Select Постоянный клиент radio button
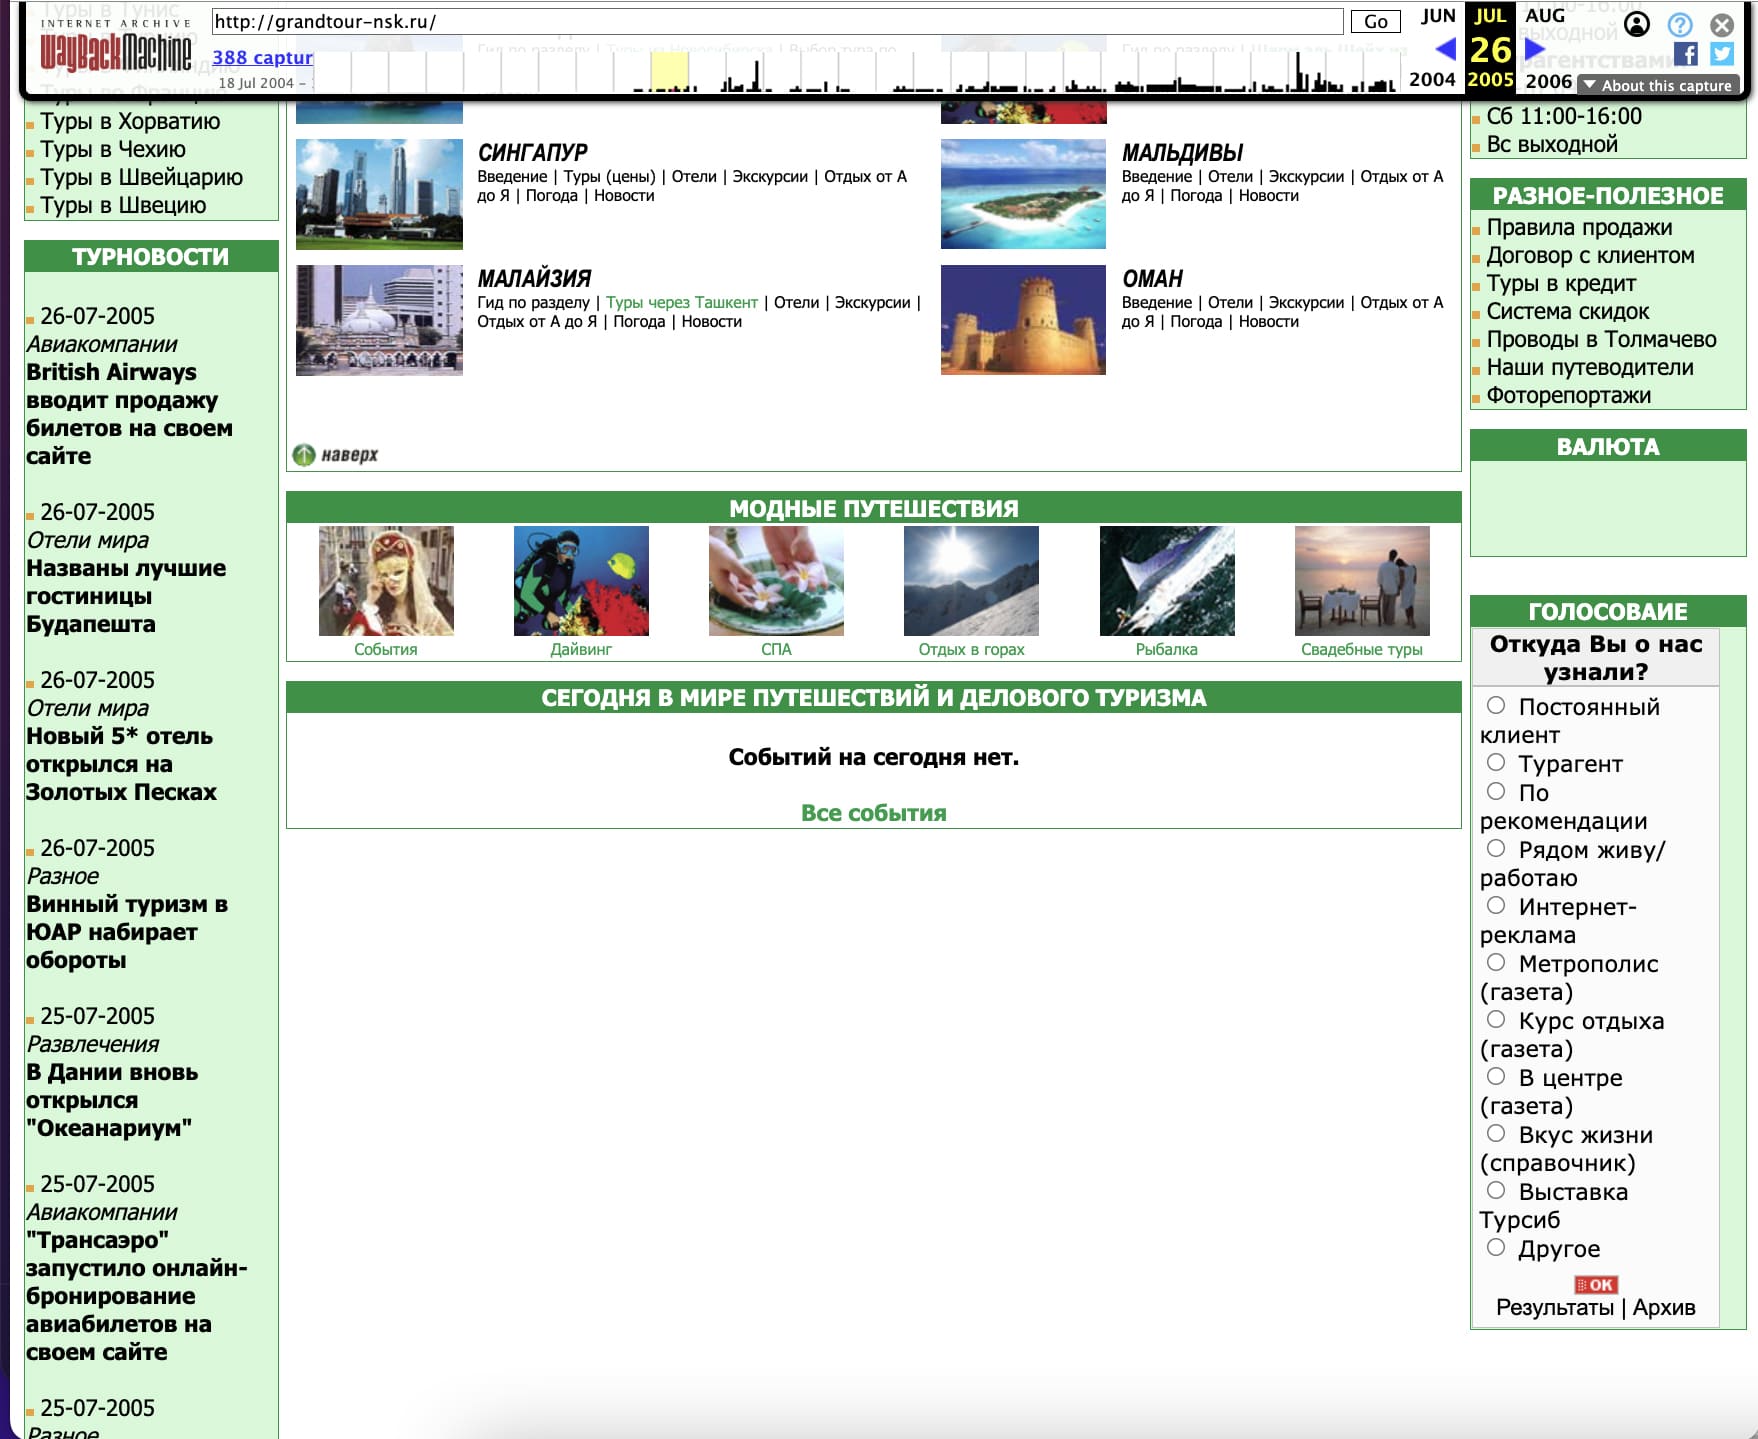The image size is (1758, 1439). click(x=1496, y=706)
